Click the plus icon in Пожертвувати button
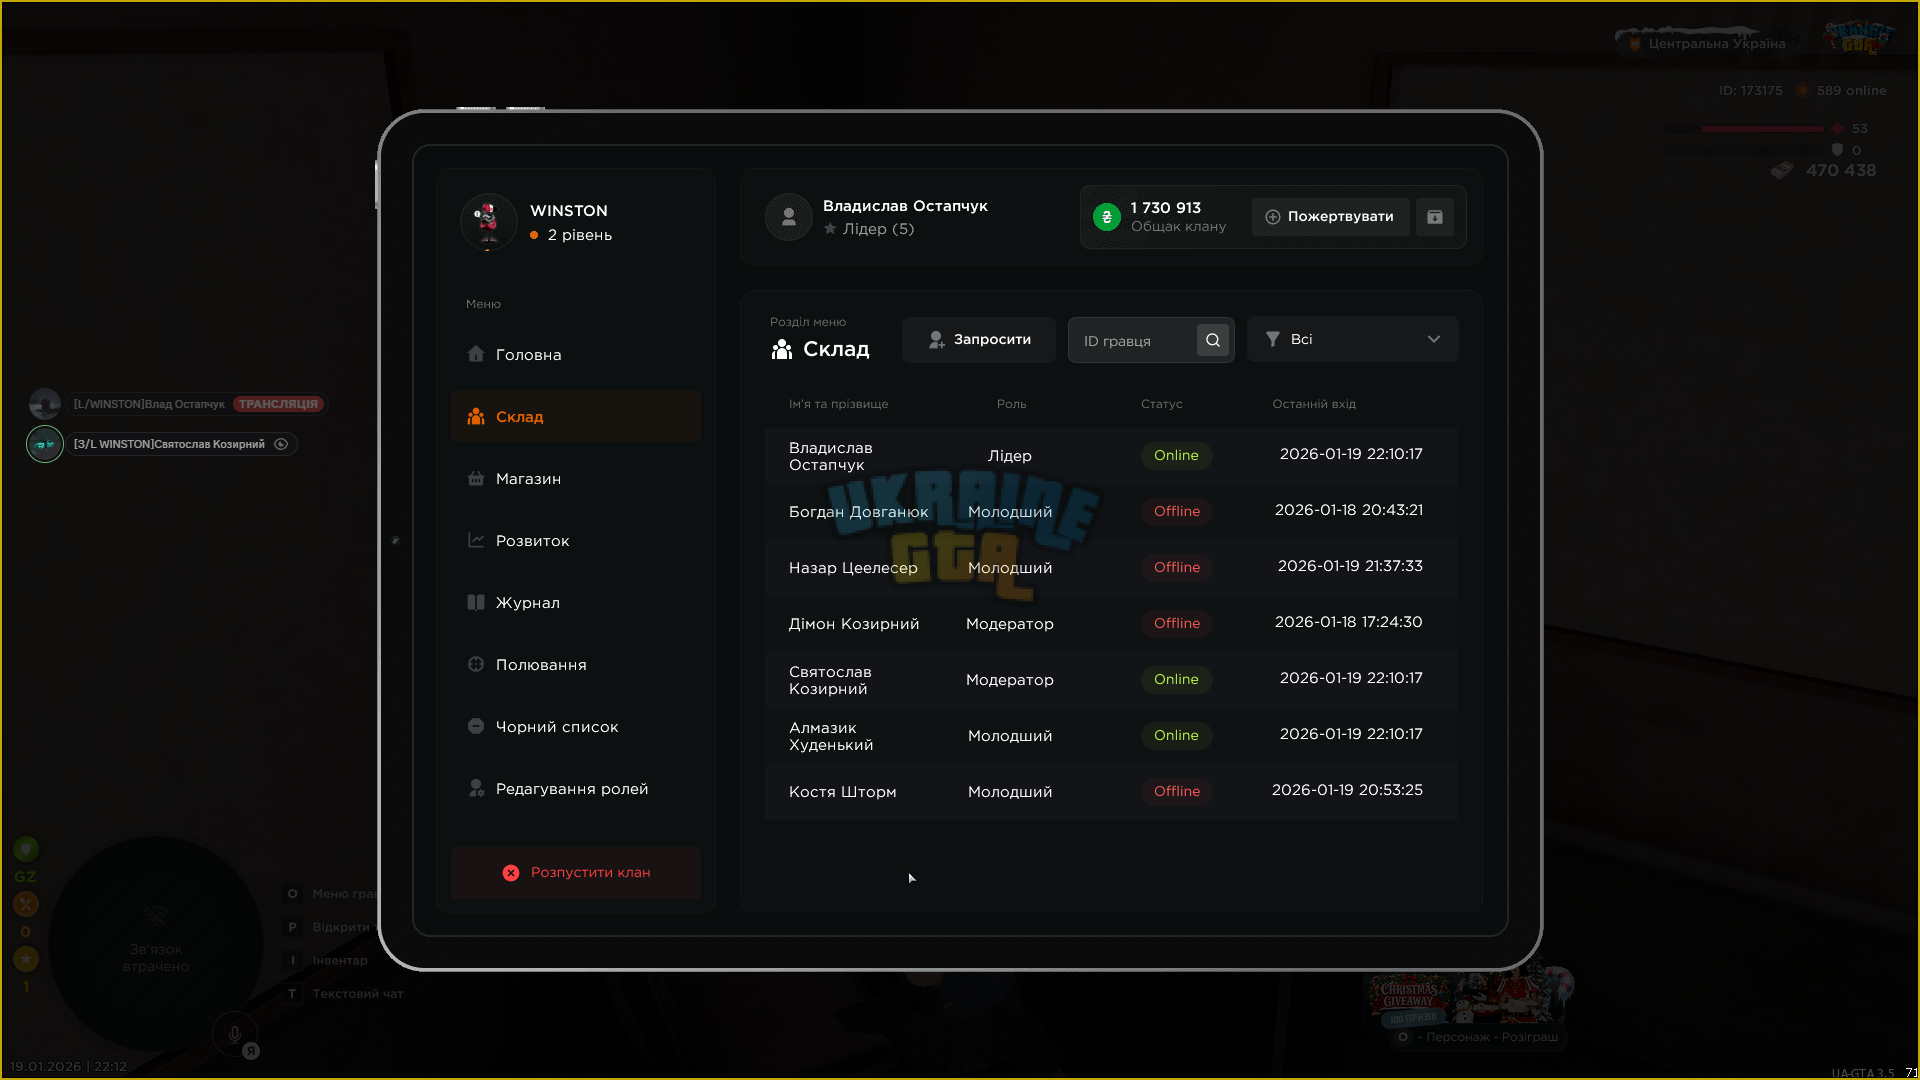The height and width of the screenshot is (1080, 1920). [x=1273, y=217]
